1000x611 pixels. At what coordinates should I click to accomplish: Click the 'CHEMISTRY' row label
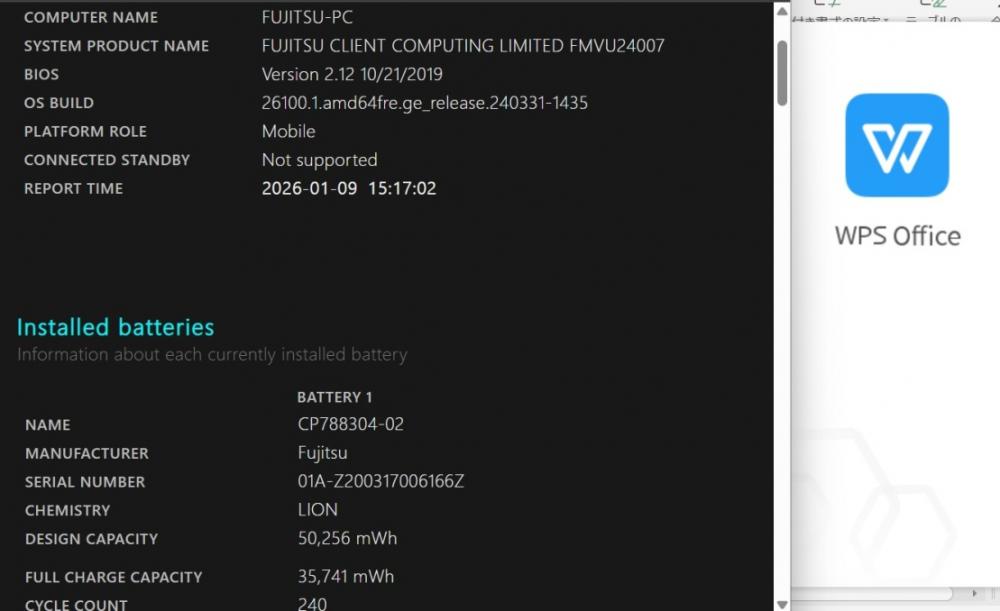click(x=68, y=511)
